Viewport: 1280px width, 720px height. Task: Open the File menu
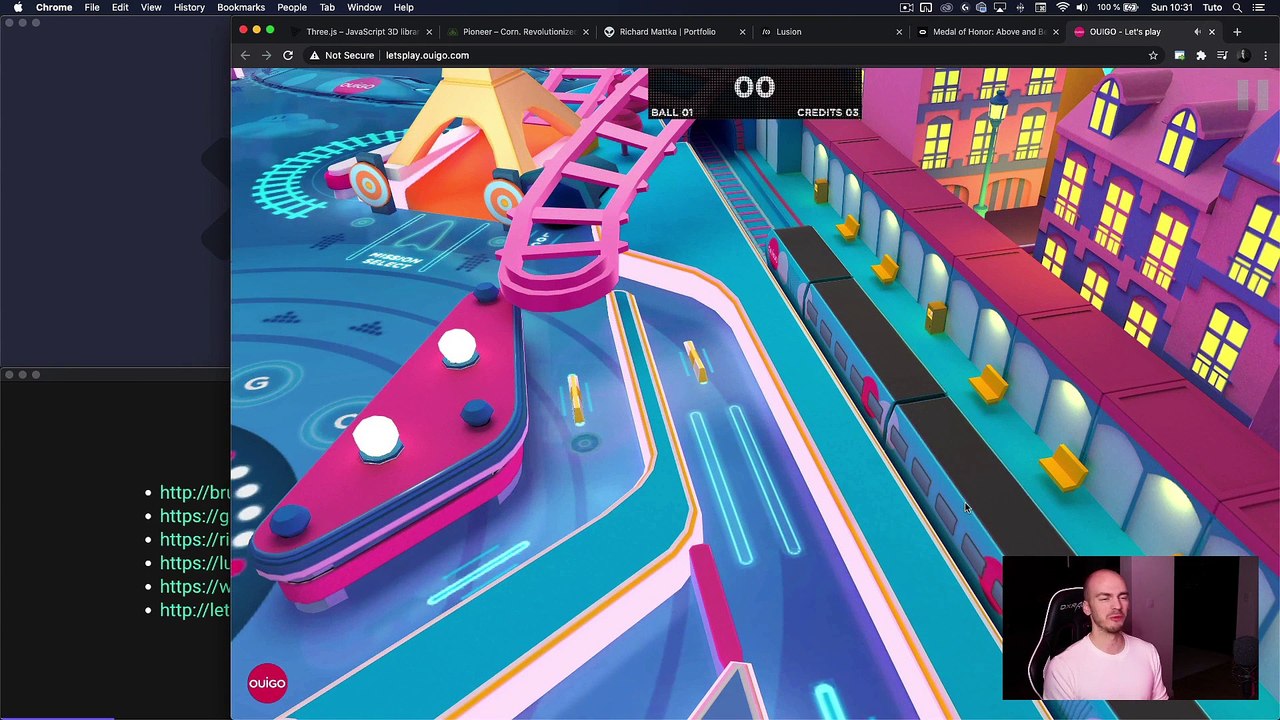[x=92, y=7]
